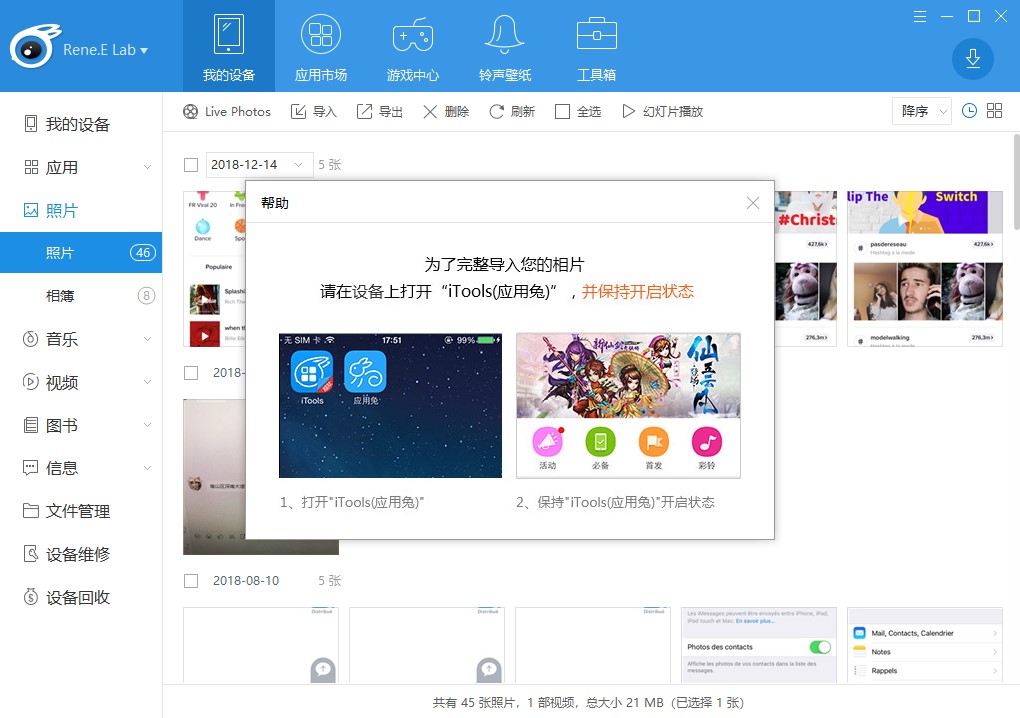Click the 并保持开启状态 orange text

pos(638,291)
